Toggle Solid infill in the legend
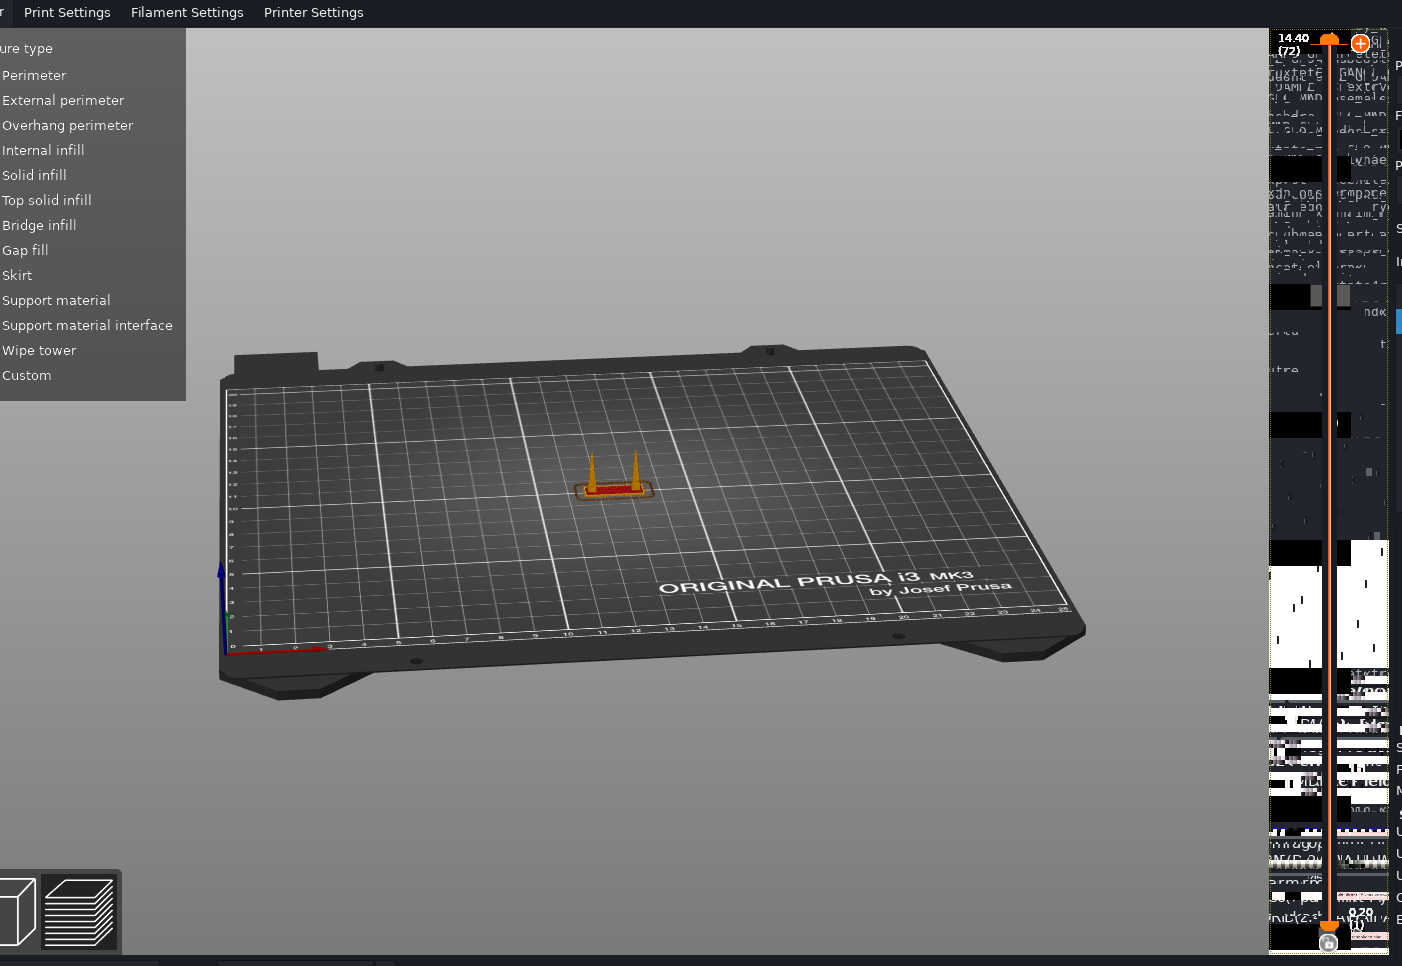 (34, 176)
